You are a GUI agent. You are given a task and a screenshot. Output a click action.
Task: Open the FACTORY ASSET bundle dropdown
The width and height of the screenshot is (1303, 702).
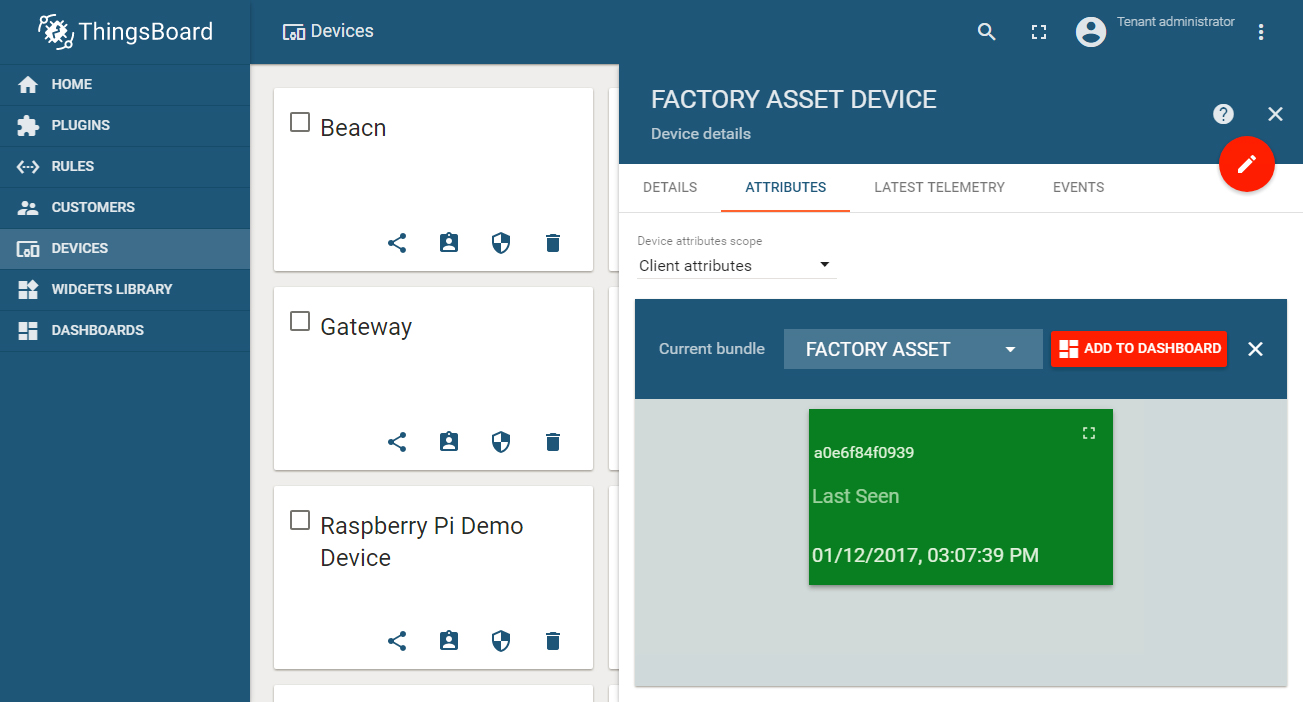coord(913,349)
